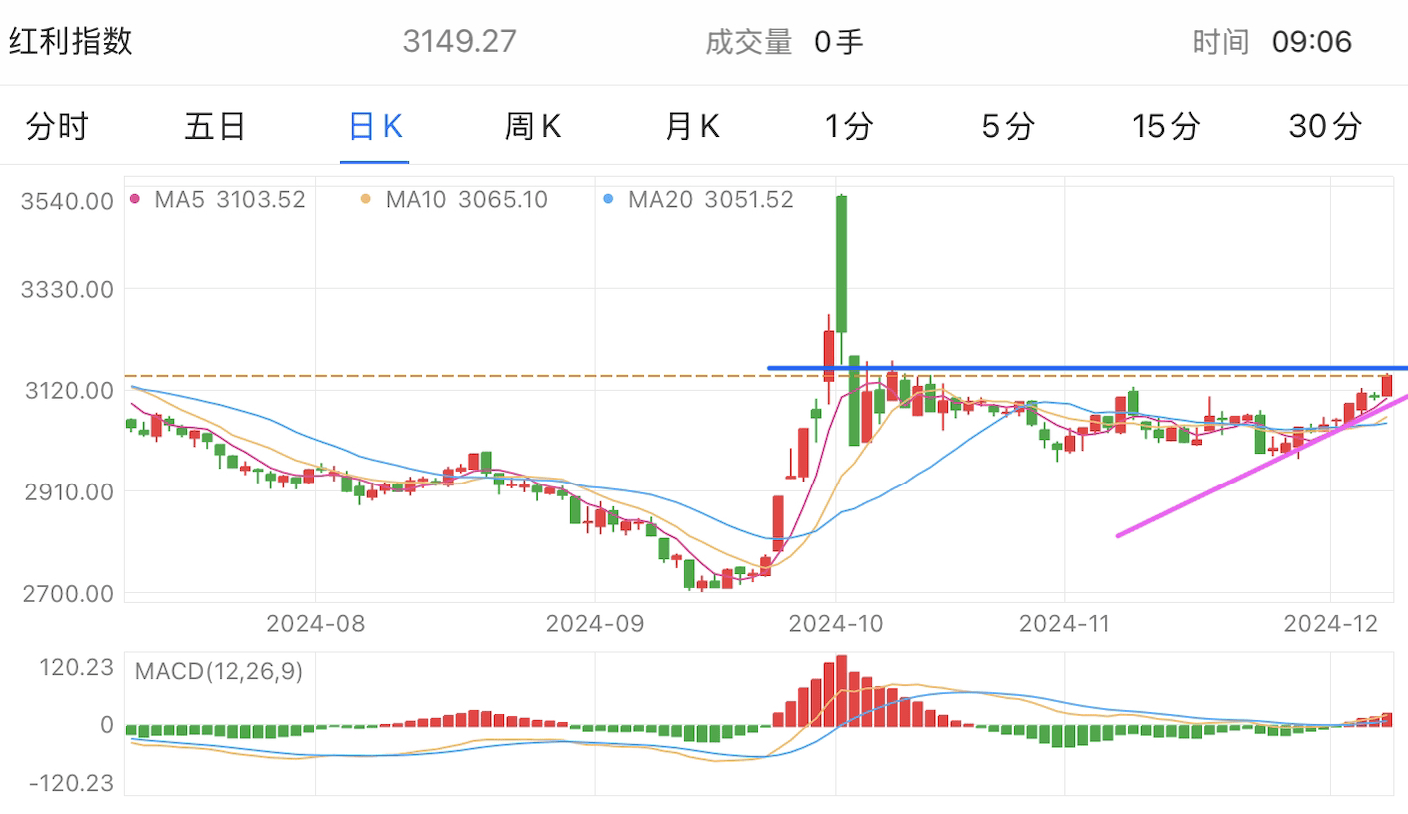Click the 2024-08 date axis label
The width and height of the screenshot is (1408, 814).
[316, 624]
